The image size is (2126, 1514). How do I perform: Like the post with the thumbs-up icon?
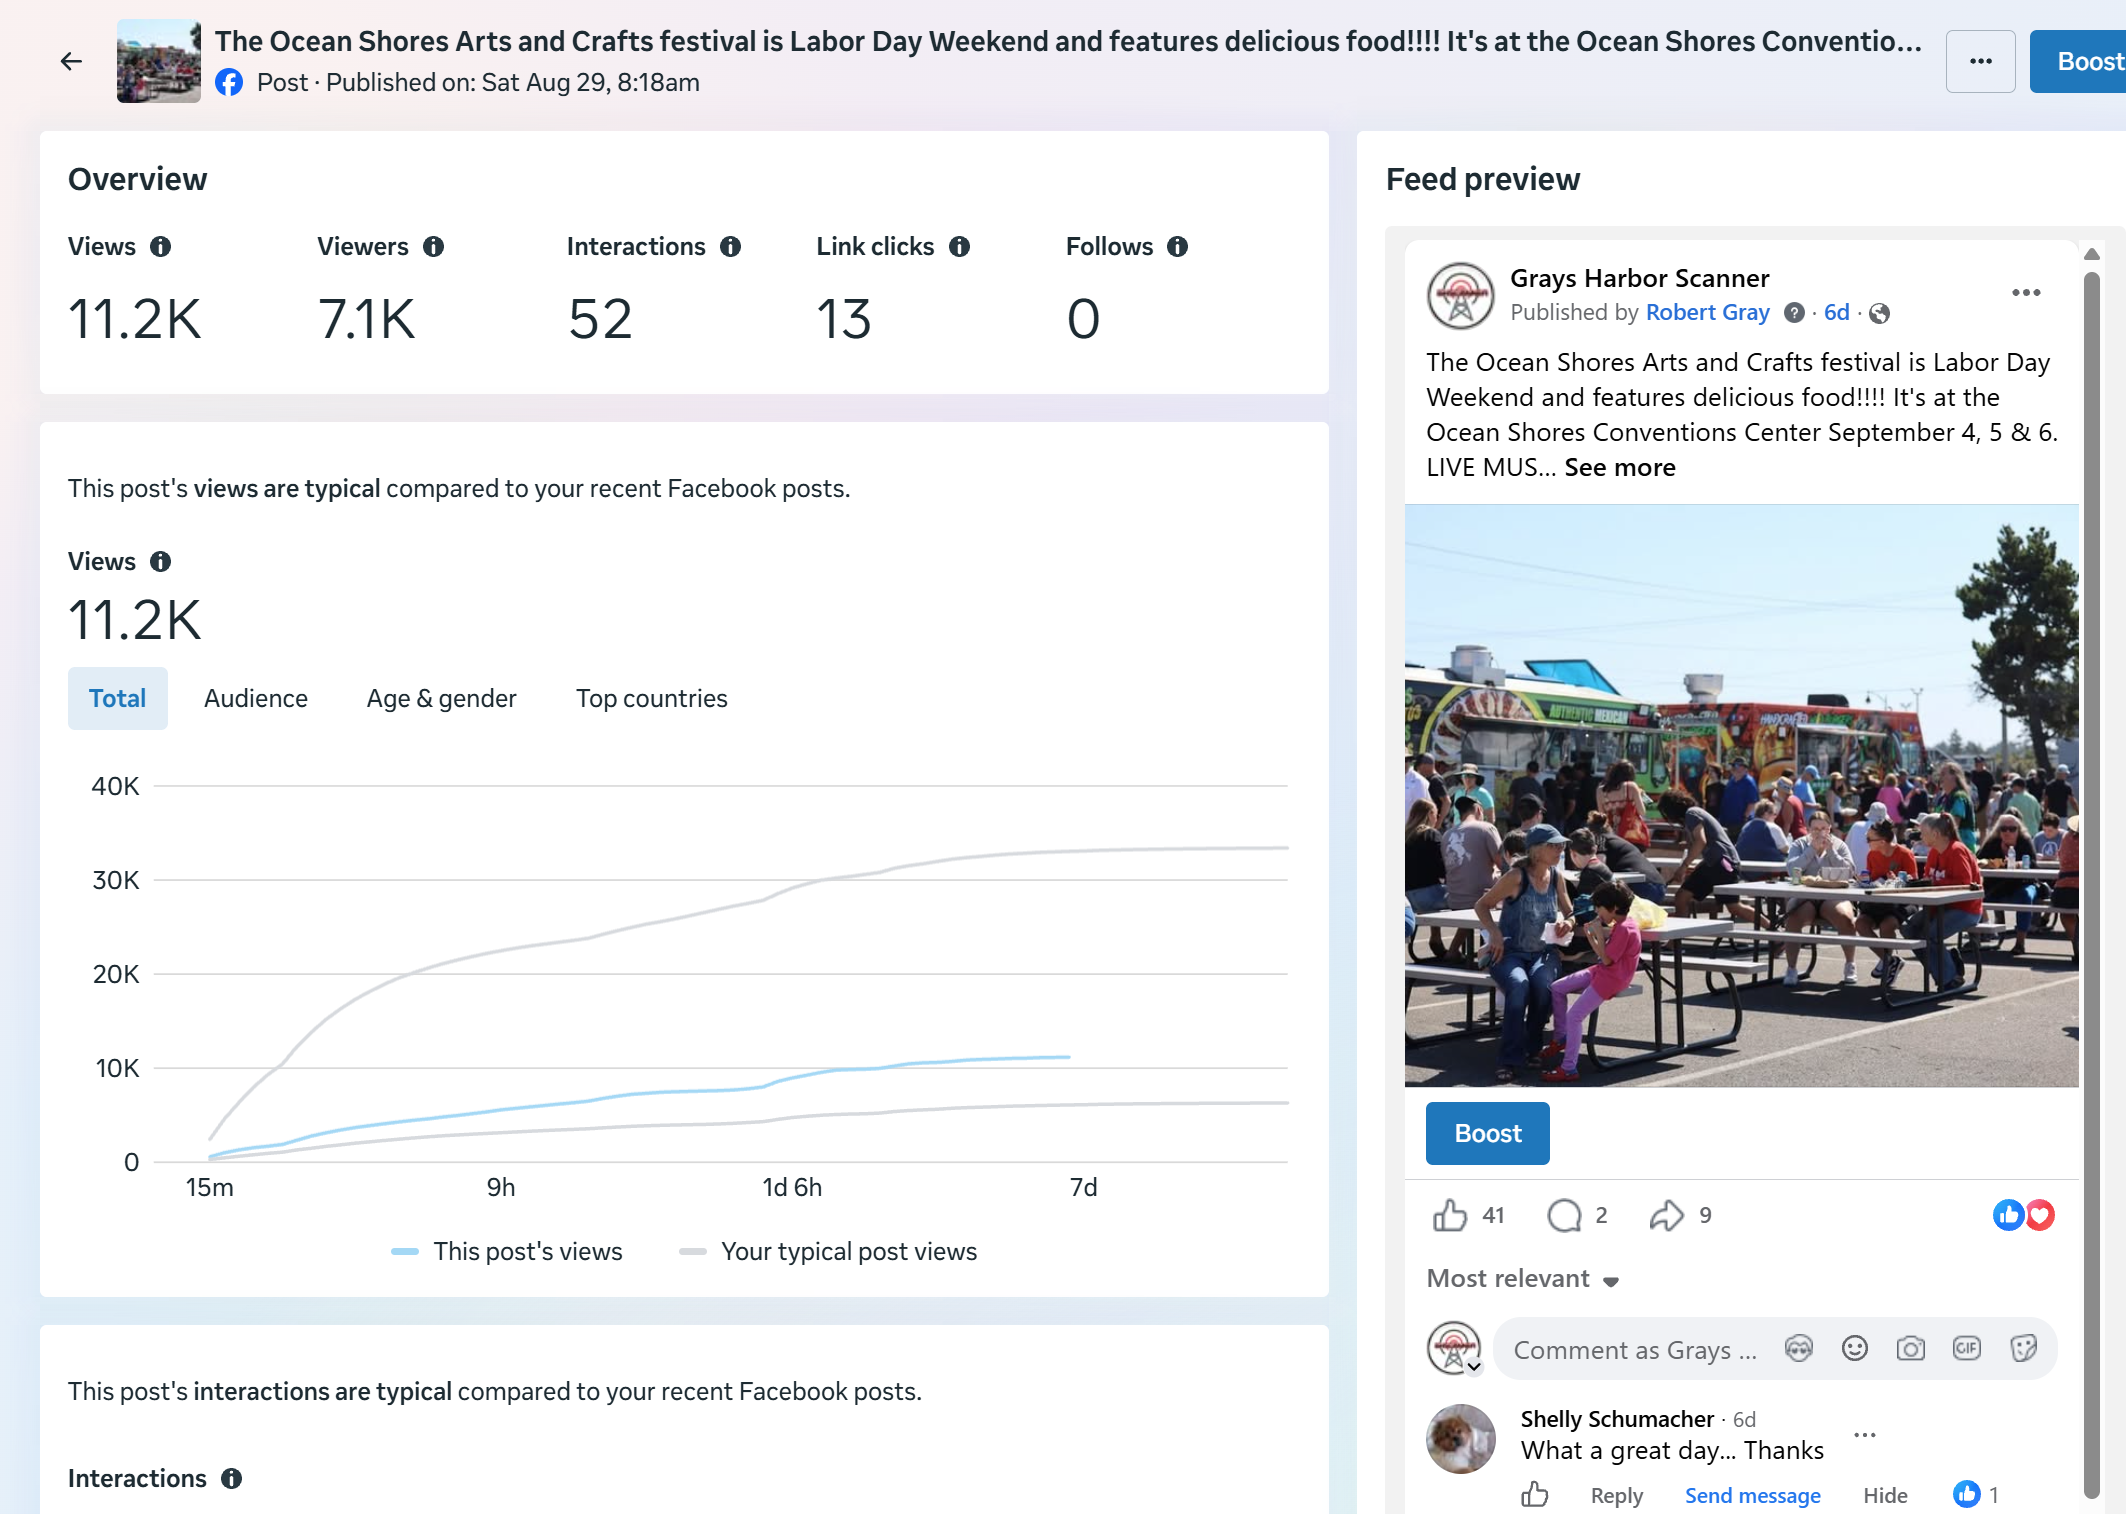(x=1450, y=1215)
